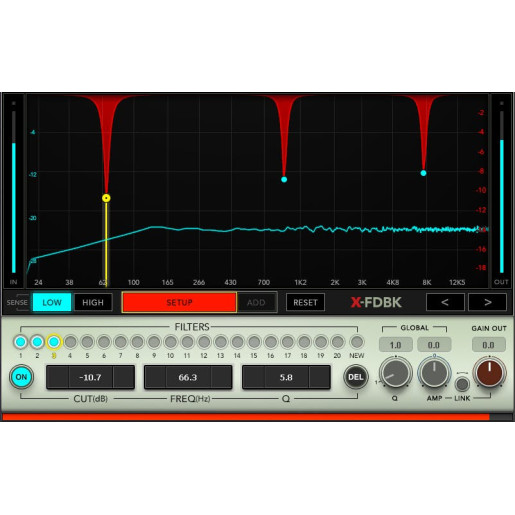Select filter slot 10
Screen dimensions: 515x515
tap(171, 342)
